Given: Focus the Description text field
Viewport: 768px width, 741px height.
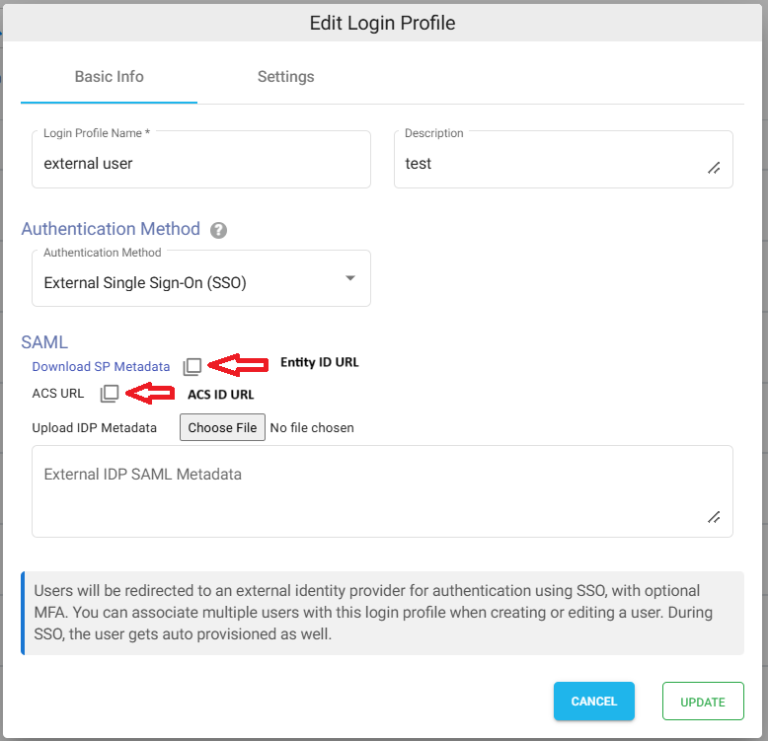Looking at the screenshot, I should coord(563,159).
